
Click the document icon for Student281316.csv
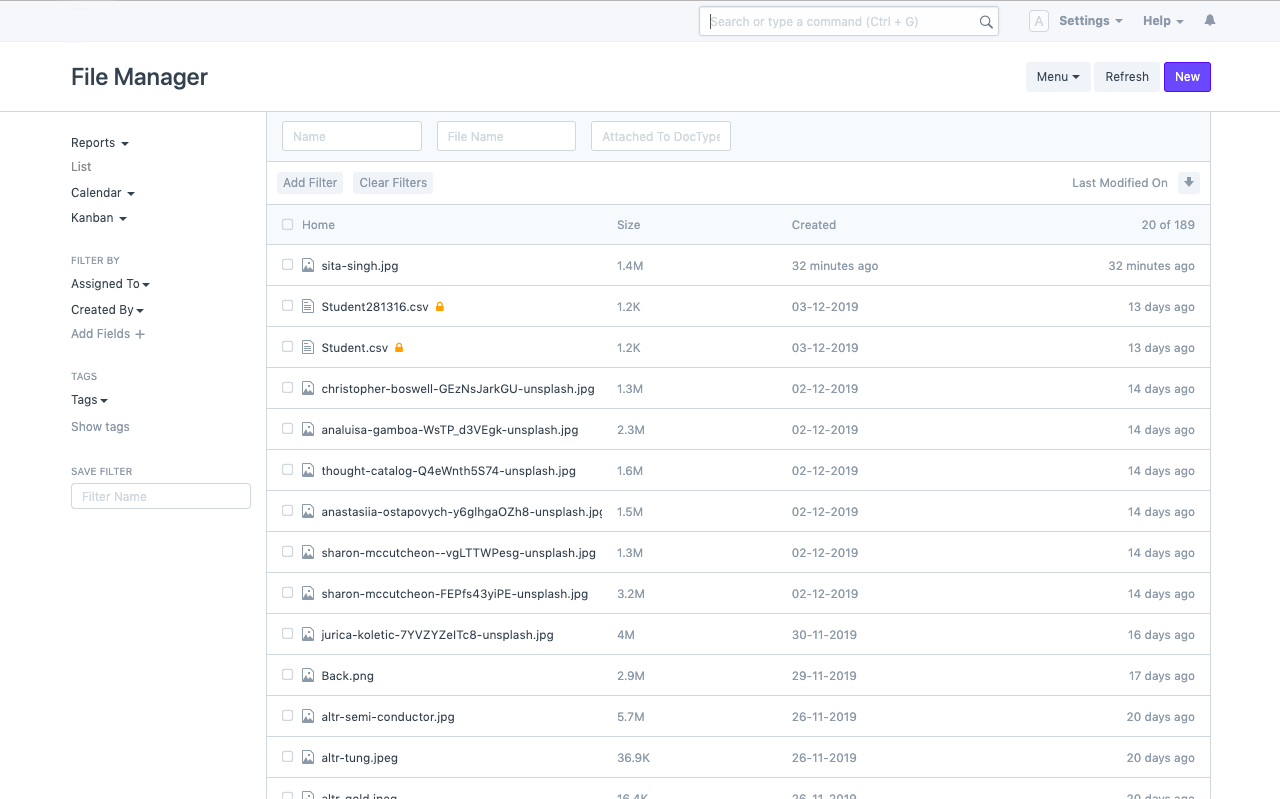pyautogui.click(x=308, y=307)
